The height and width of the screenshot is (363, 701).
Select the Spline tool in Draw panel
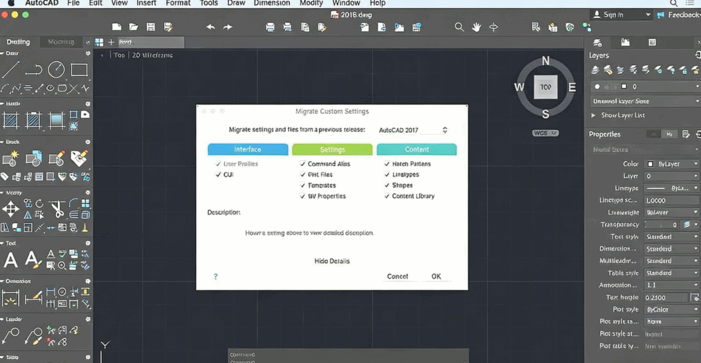coord(16,88)
